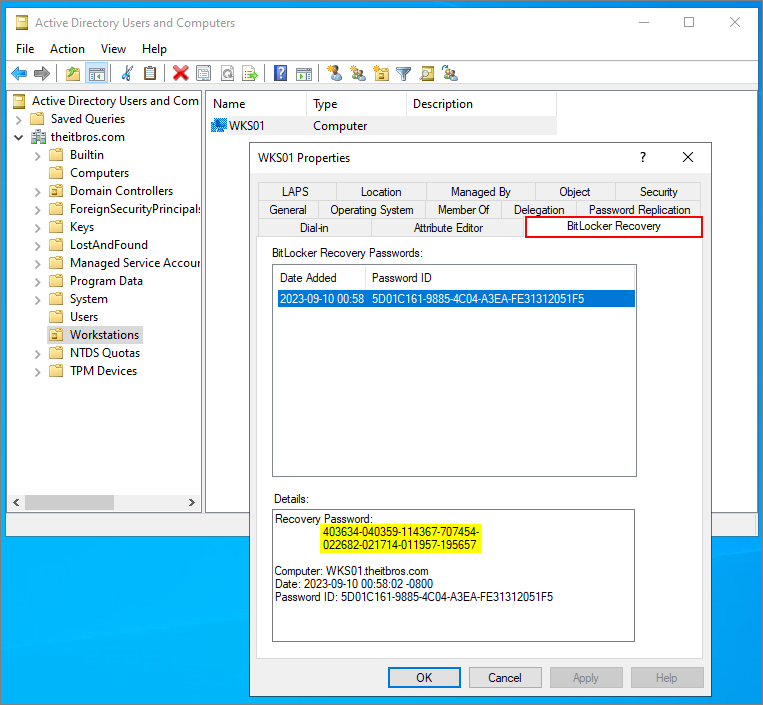Toggle Show/Hide Console Tree icon
The width and height of the screenshot is (763, 705).
(96, 73)
